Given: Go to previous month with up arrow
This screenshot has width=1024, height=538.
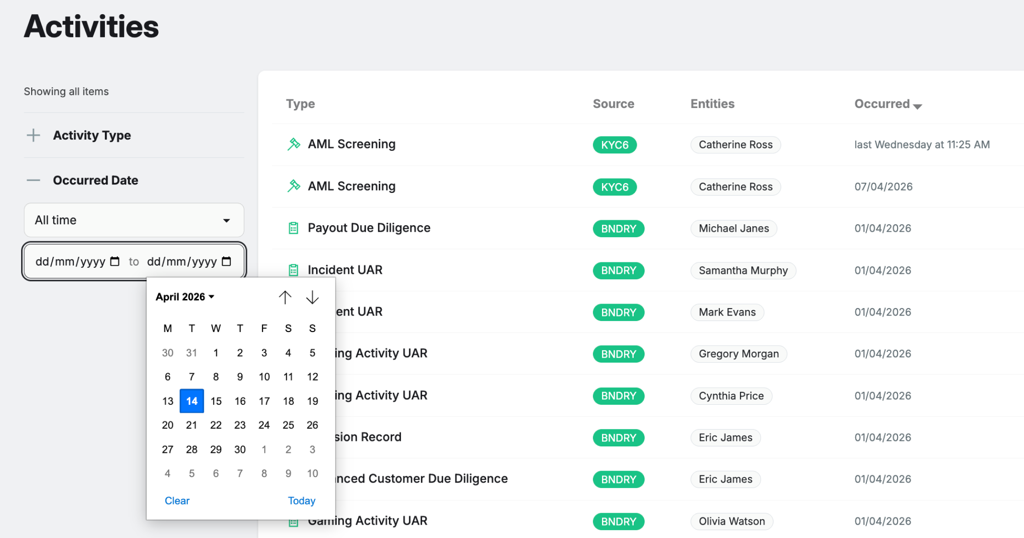Looking at the screenshot, I should tap(285, 297).
